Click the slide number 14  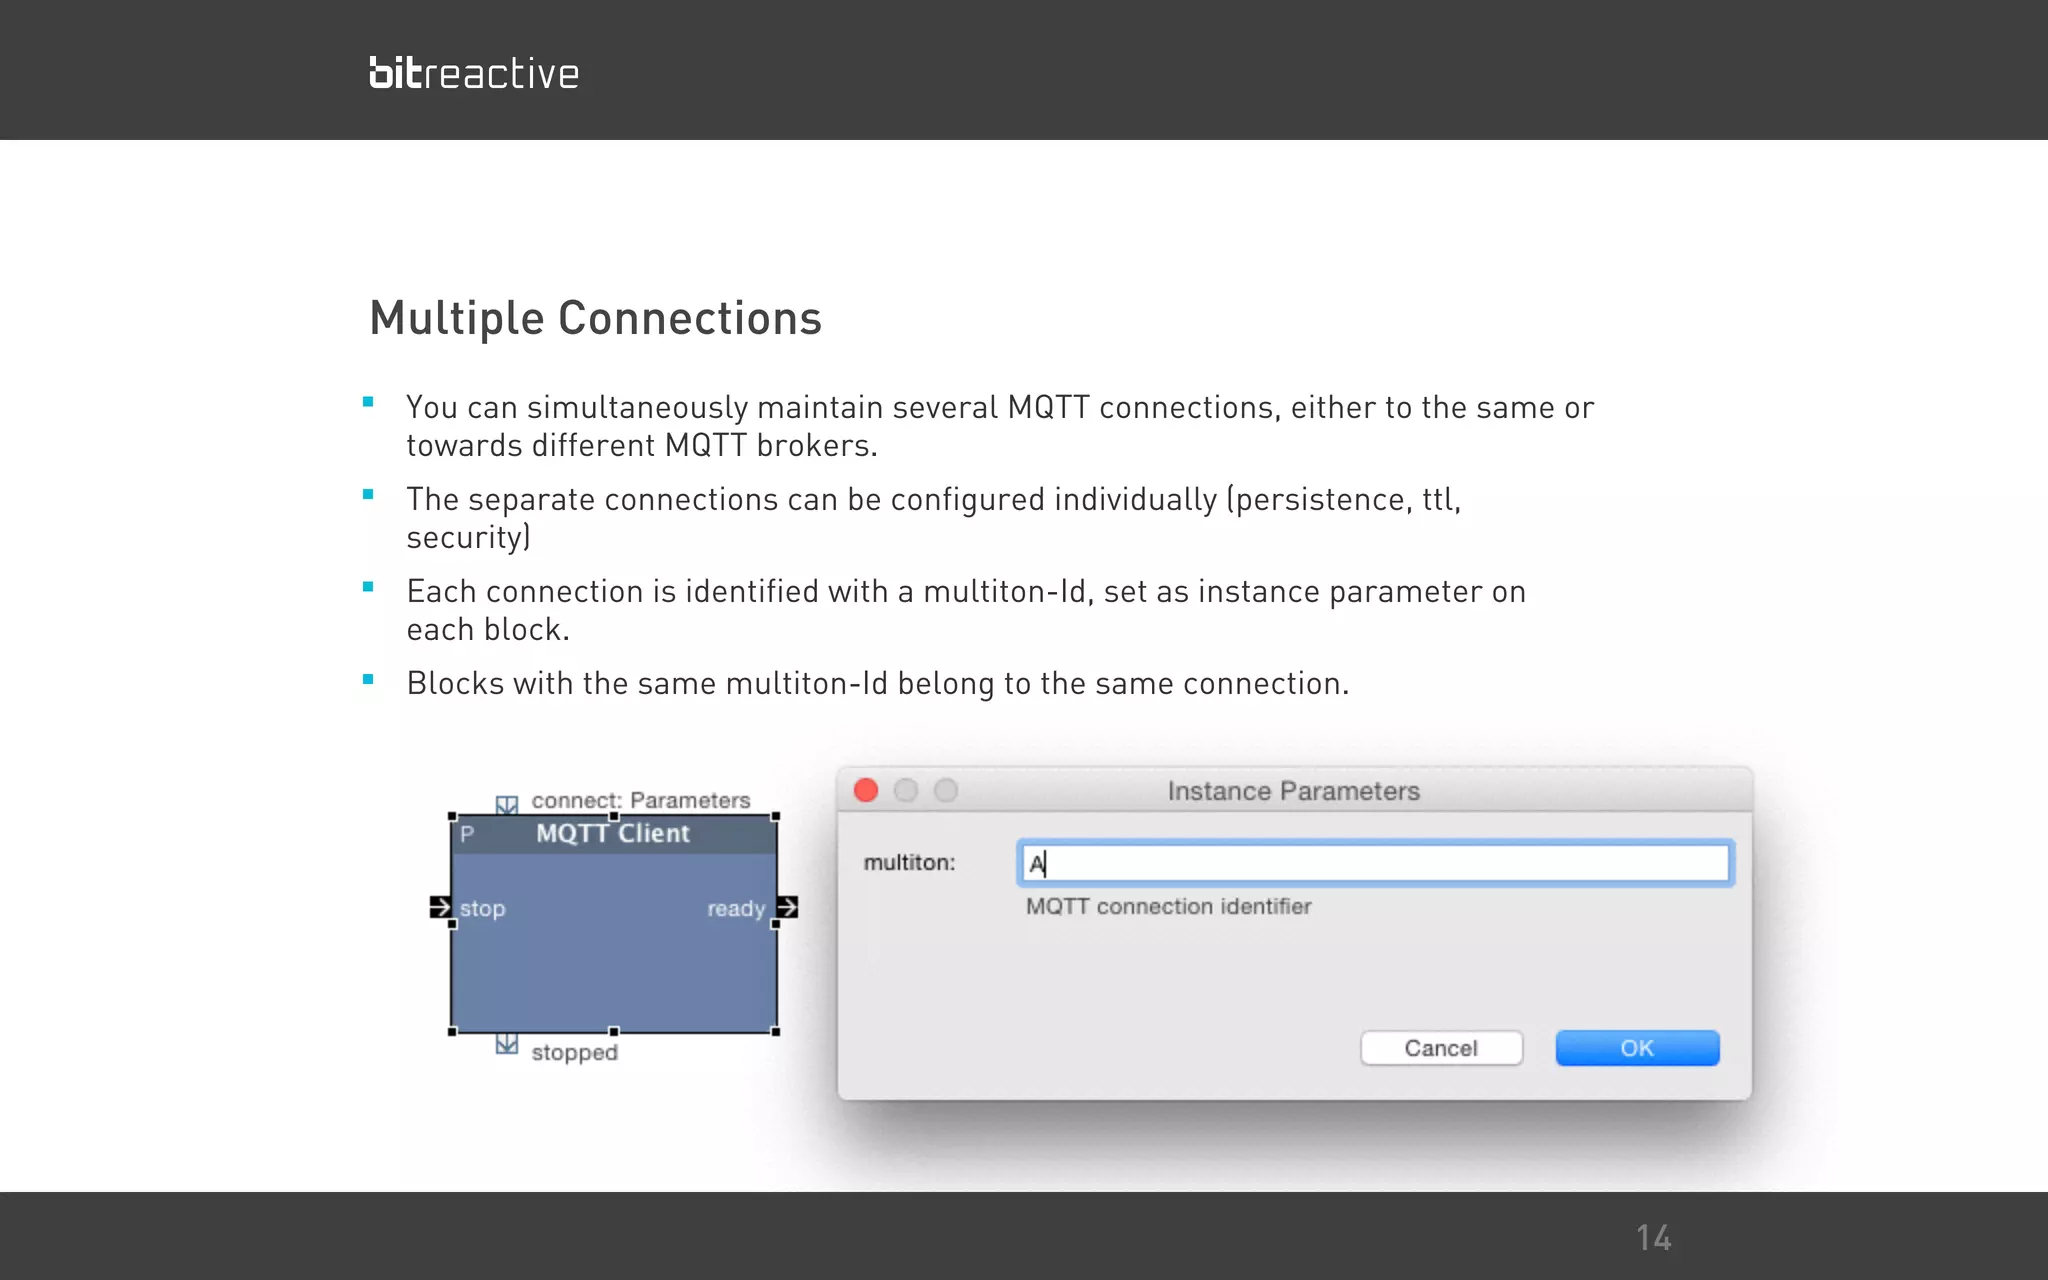pyautogui.click(x=1654, y=1238)
